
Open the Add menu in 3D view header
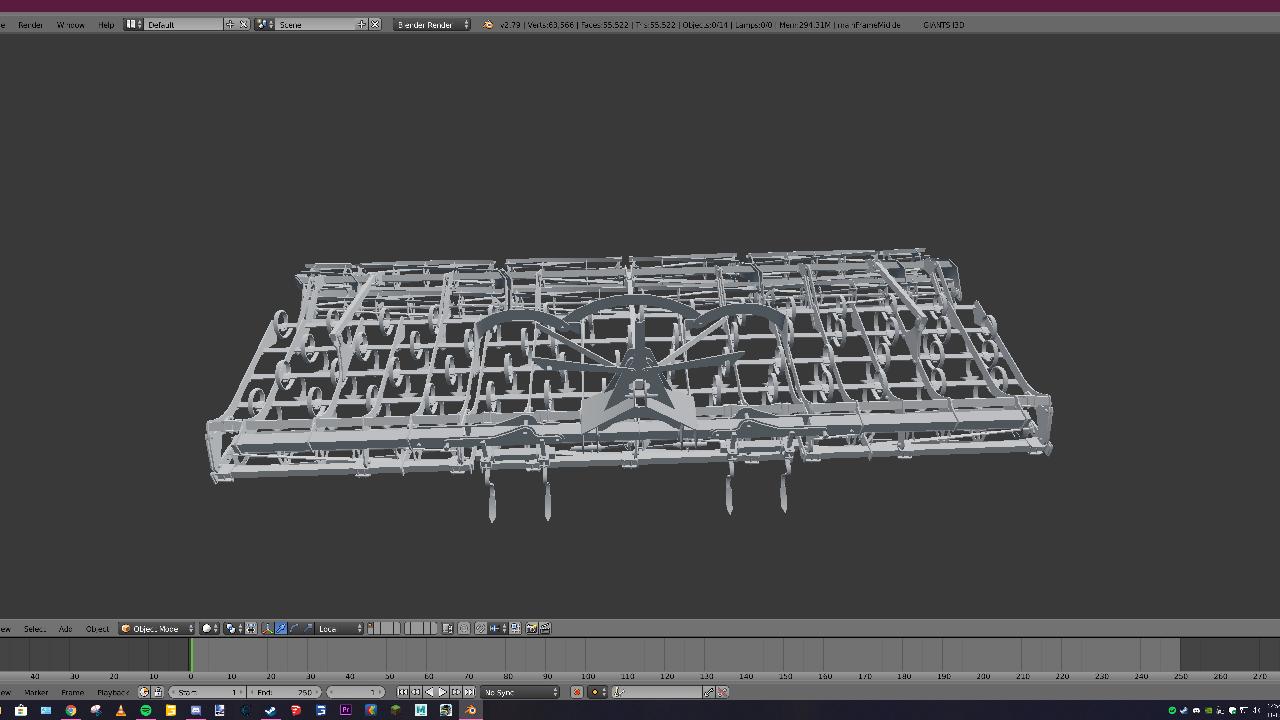(65, 628)
